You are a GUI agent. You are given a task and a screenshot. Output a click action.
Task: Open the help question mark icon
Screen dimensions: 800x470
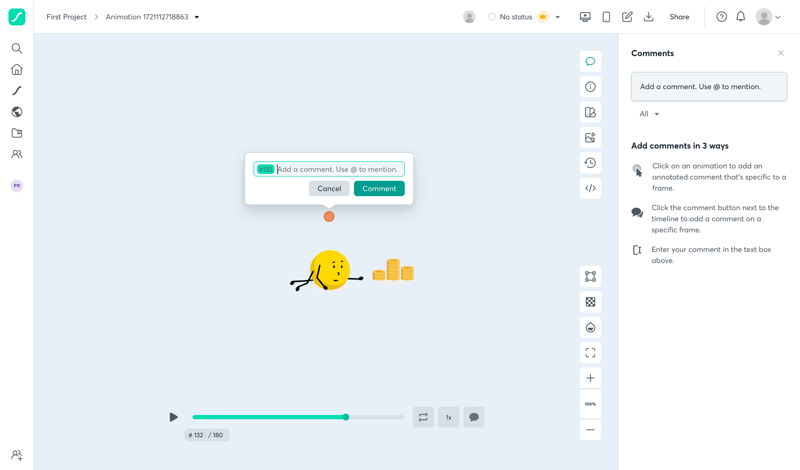pos(721,17)
